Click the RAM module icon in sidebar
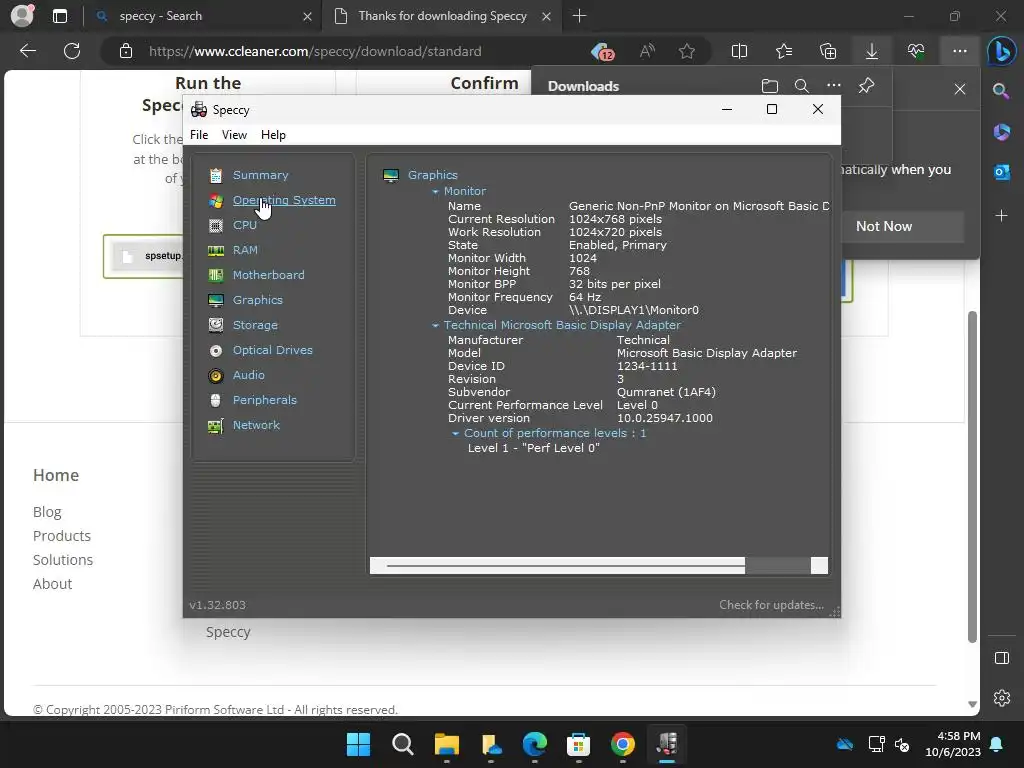1024x768 pixels. pos(216,250)
